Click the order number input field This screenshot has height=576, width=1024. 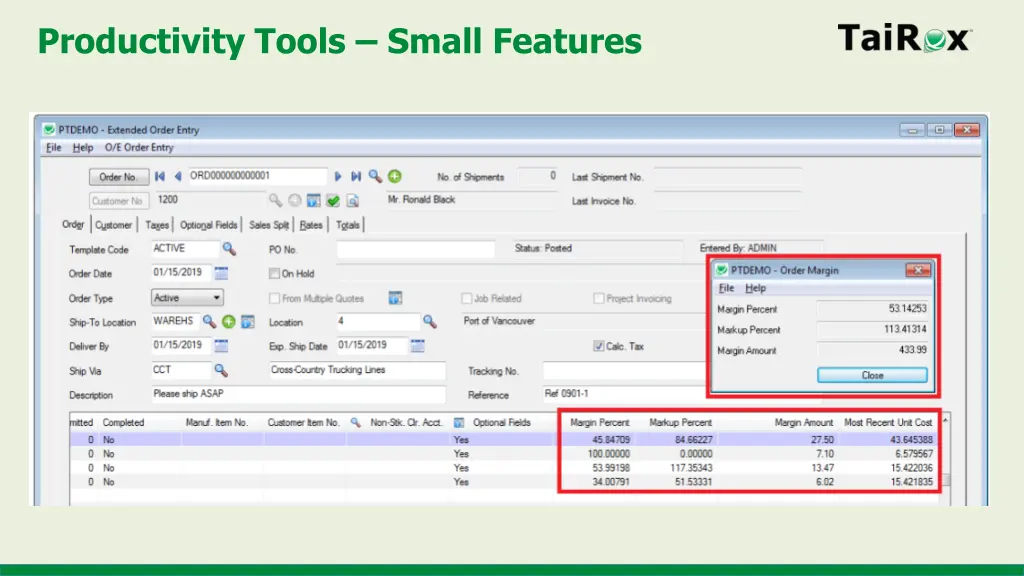click(257, 176)
